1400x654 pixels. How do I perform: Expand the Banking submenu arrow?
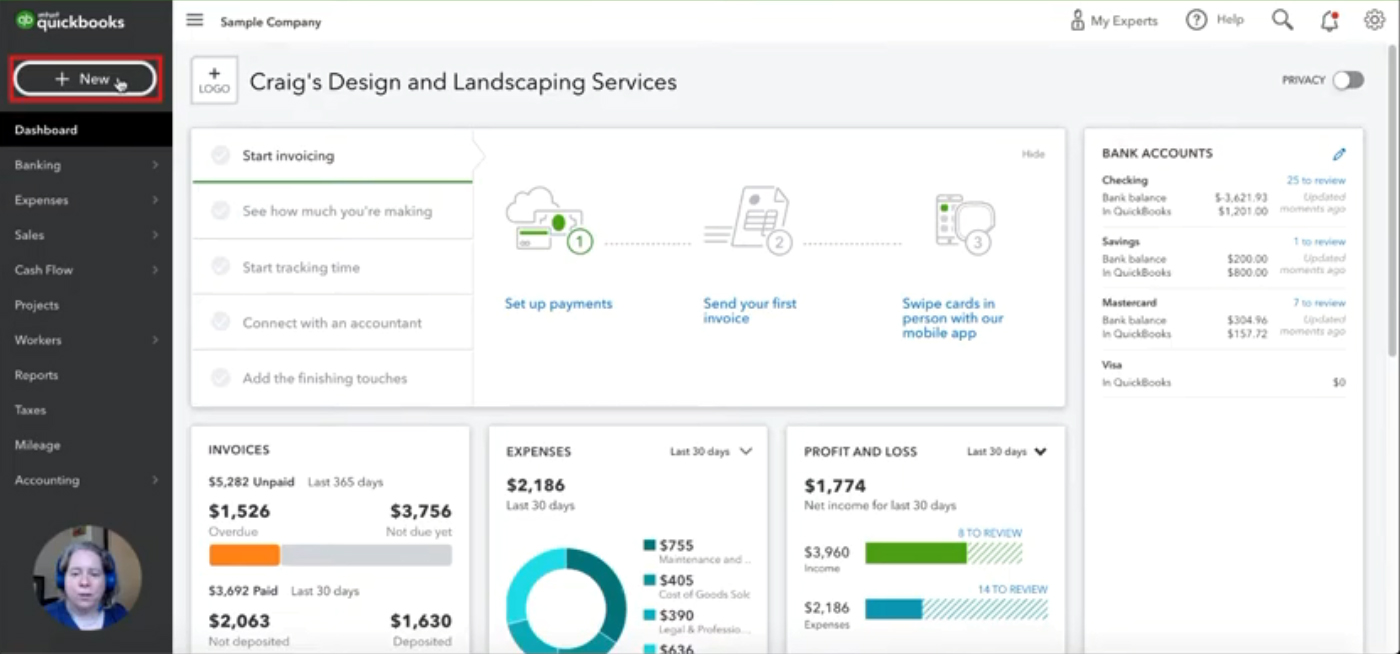155,165
